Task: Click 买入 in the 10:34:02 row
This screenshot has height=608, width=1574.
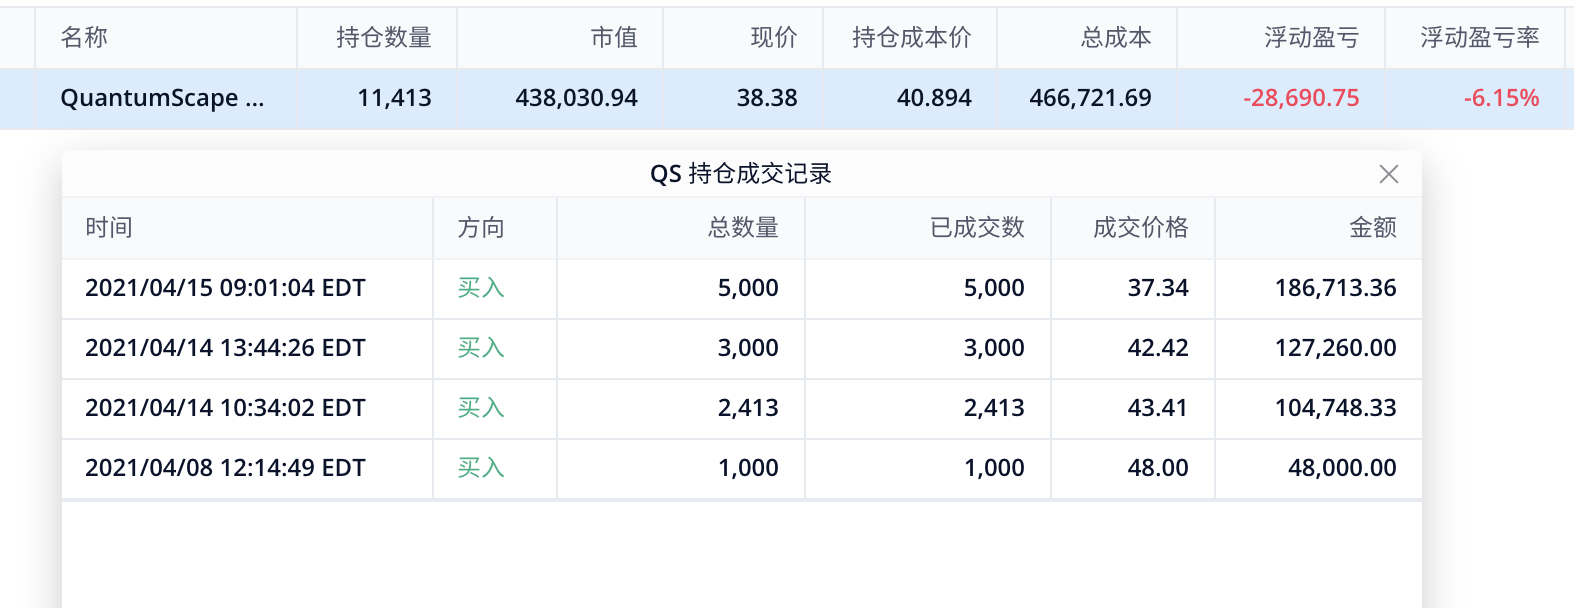Action: [x=481, y=408]
